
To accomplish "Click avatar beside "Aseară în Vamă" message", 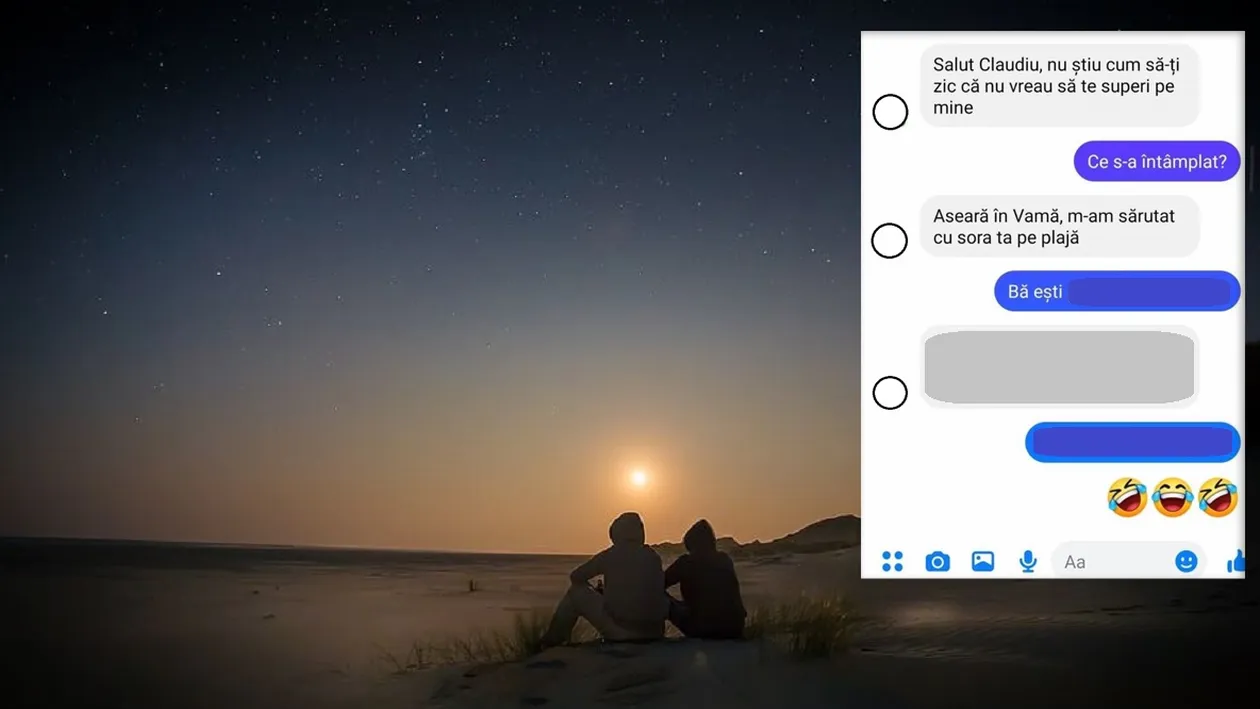I will [x=890, y=241].
